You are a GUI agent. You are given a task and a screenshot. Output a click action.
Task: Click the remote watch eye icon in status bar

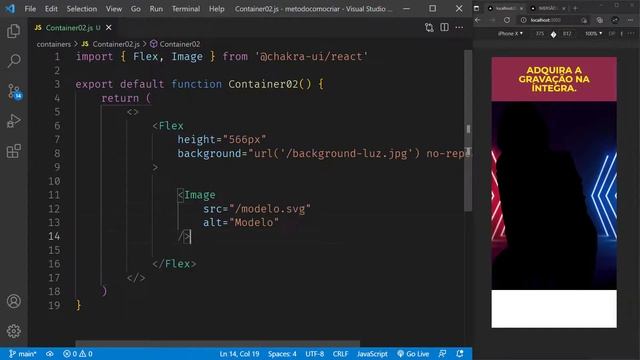click(50, 354)
